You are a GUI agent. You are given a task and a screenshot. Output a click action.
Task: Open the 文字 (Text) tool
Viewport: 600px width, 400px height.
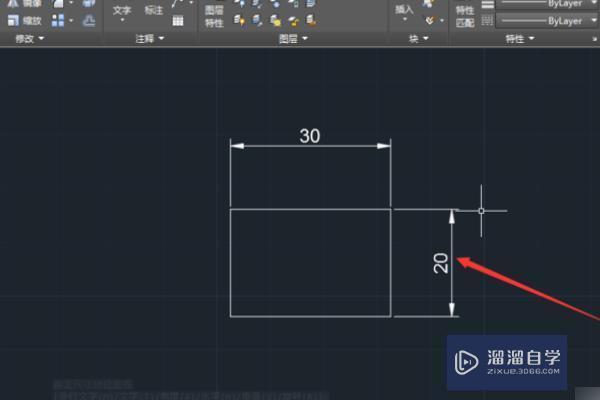point(122,11)
